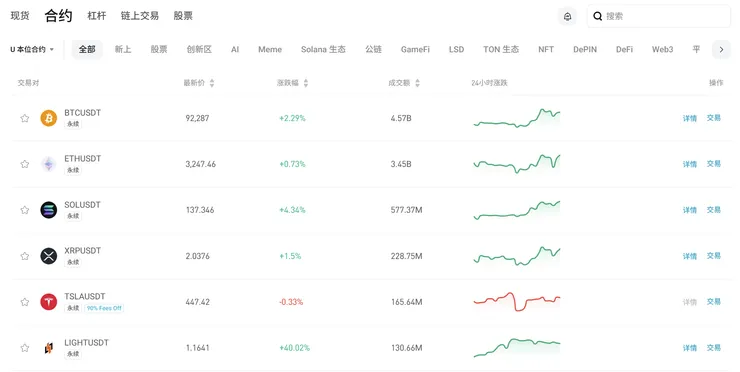Select the NFT category filter

[x=546, y=49]
